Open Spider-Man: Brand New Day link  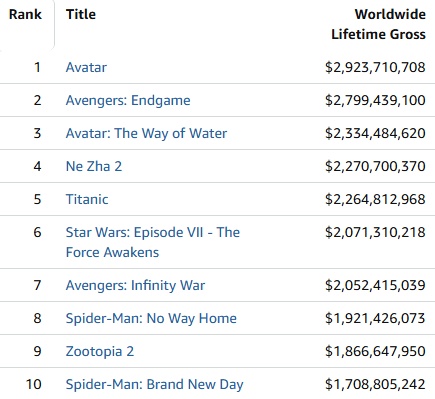pyautogui.click(x=154, y=384)
